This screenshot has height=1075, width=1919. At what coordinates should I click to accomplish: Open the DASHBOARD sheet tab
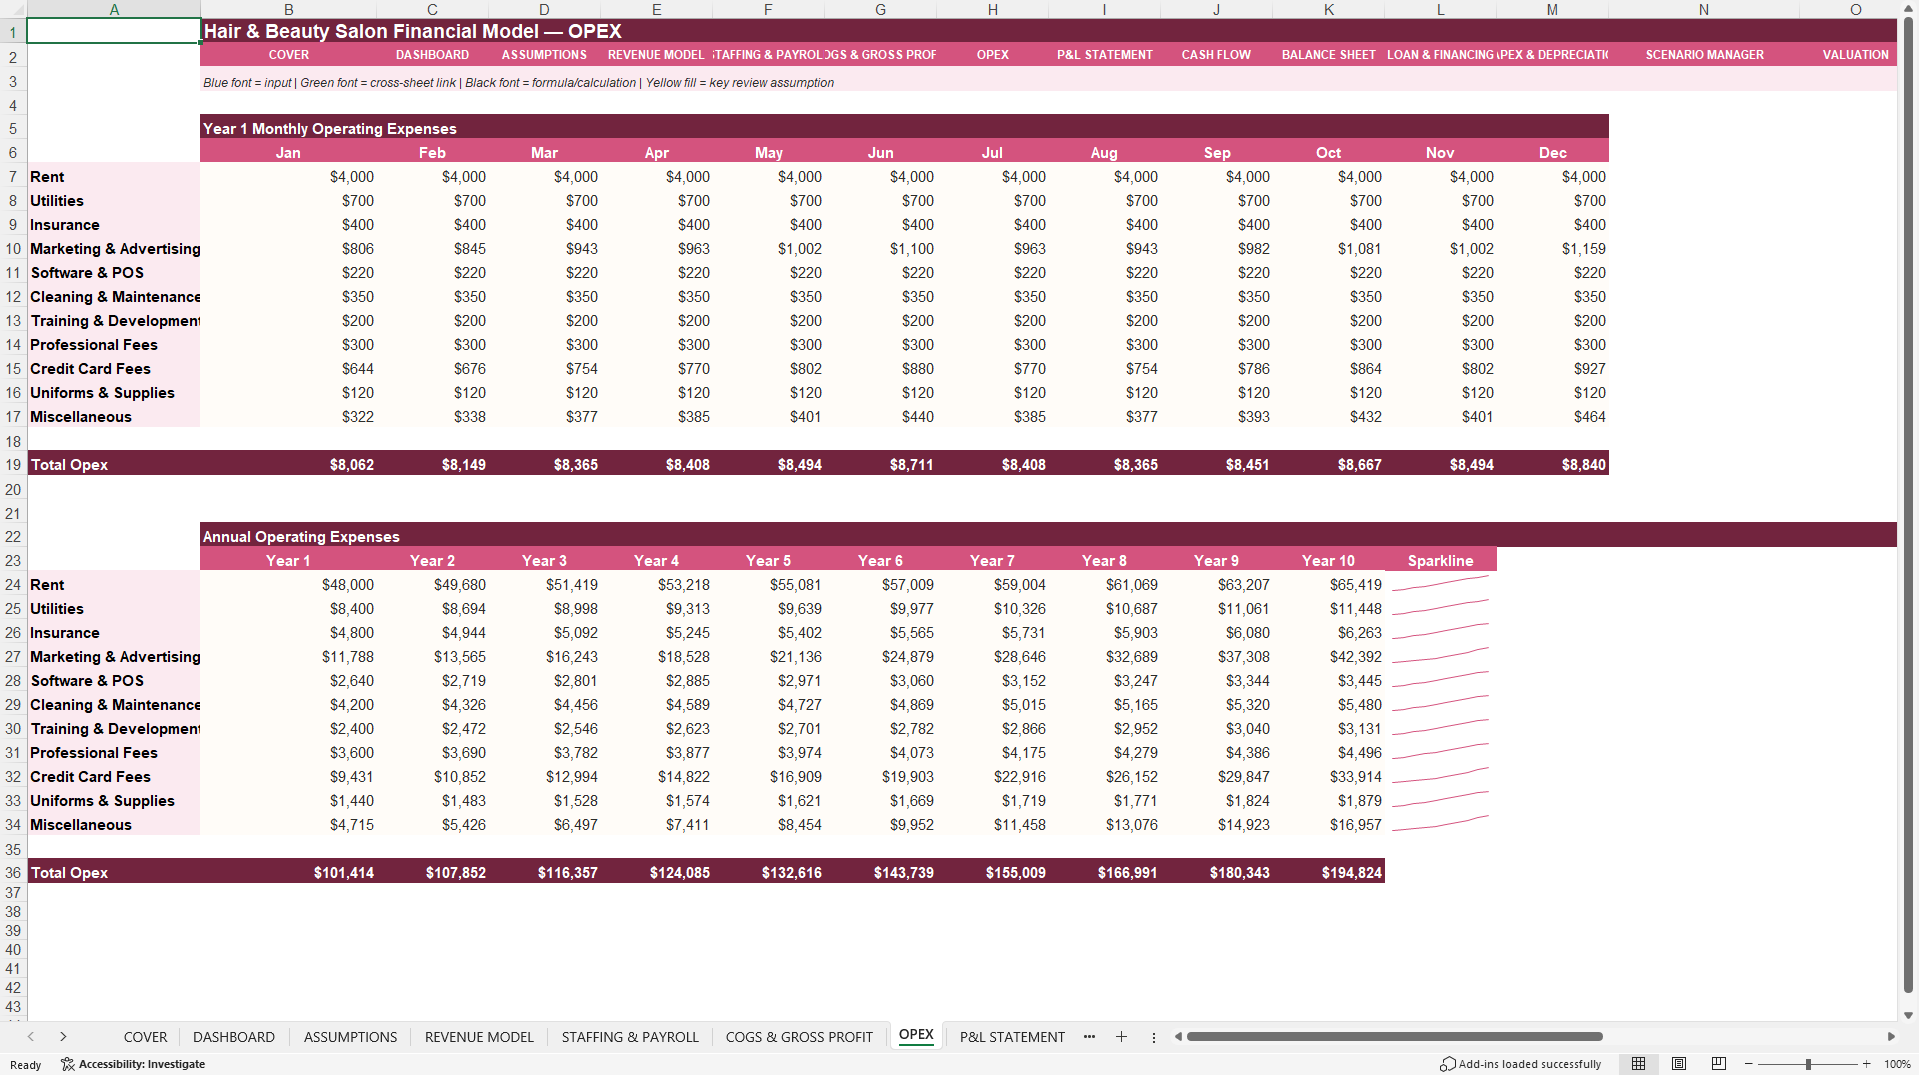point(234,1037)
